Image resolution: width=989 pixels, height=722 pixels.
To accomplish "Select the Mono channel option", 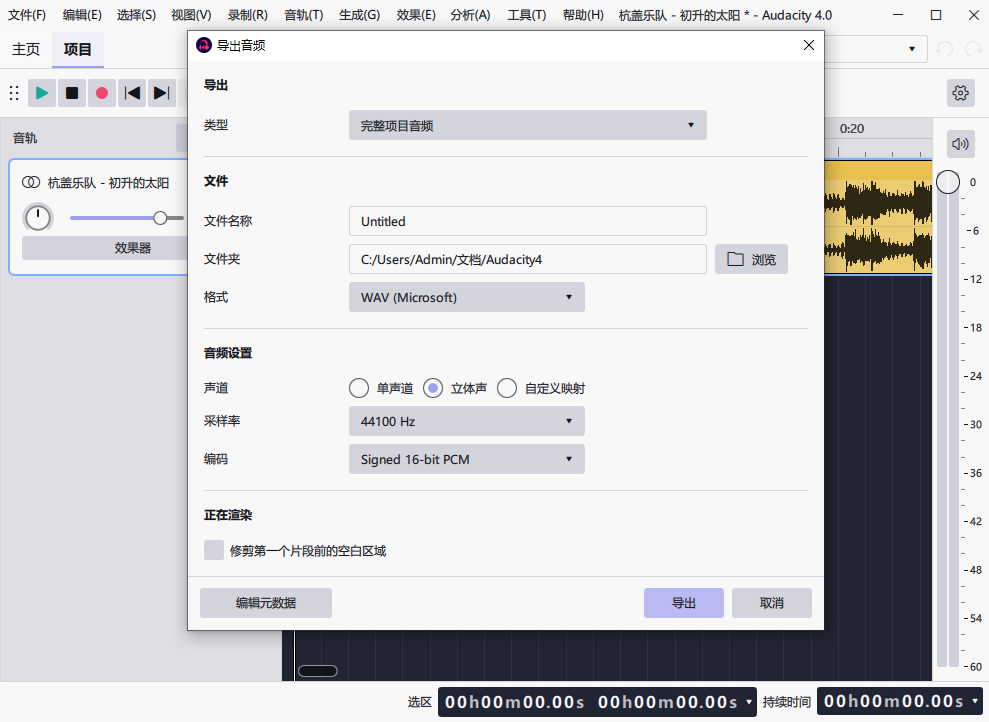I will click(359, 388).
